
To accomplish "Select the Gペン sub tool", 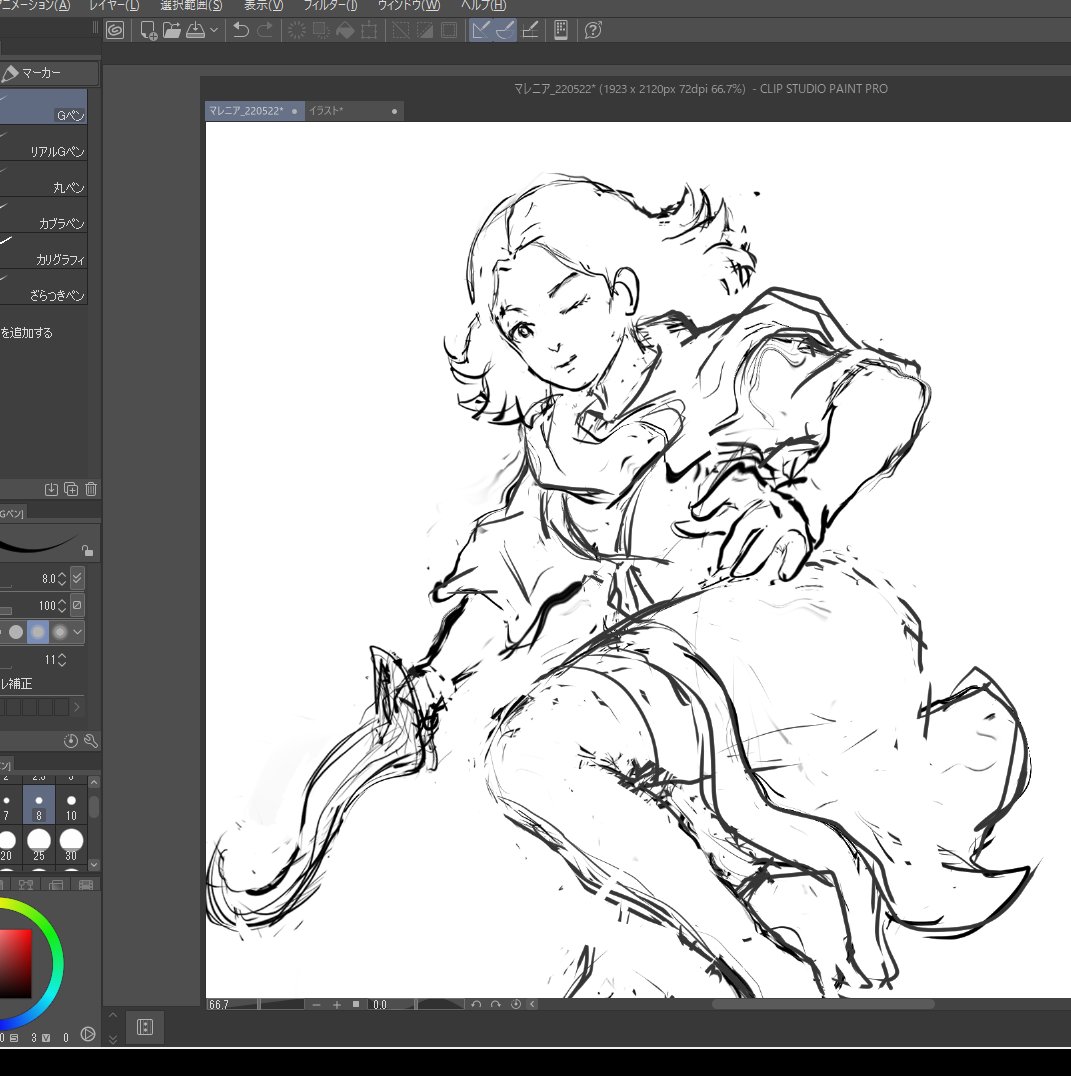I will (43, 107).
